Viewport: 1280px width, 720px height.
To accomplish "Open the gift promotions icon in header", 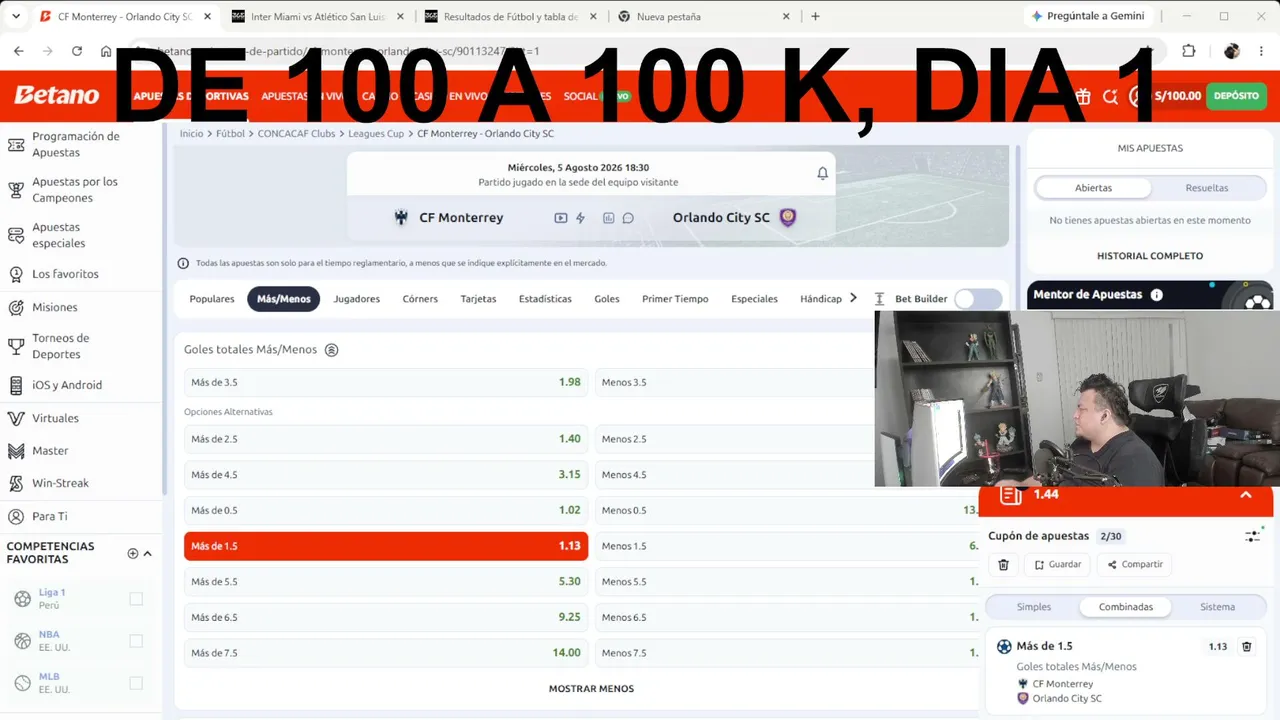I will tap(1083, 97).
